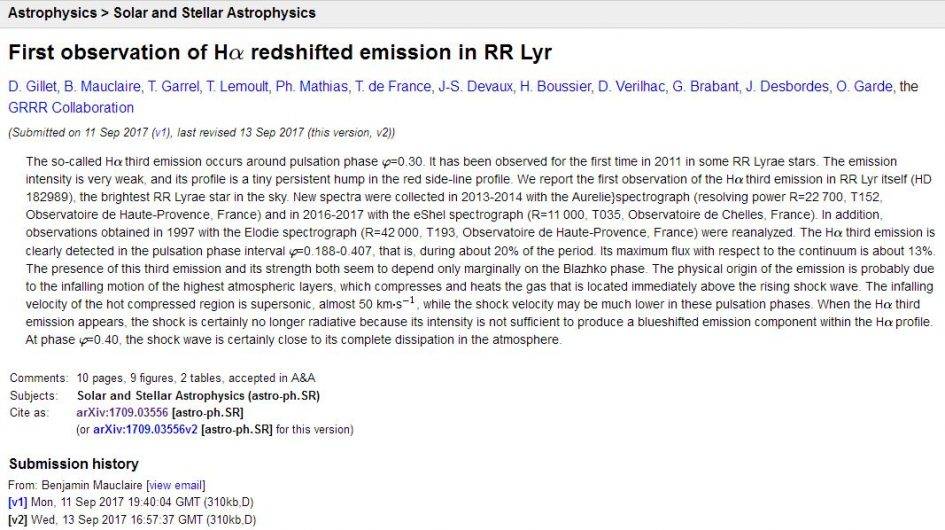Open H. Boussier author link
This screenshot has height=530, width=945.
pyautogui.click(x=555, y=87)
